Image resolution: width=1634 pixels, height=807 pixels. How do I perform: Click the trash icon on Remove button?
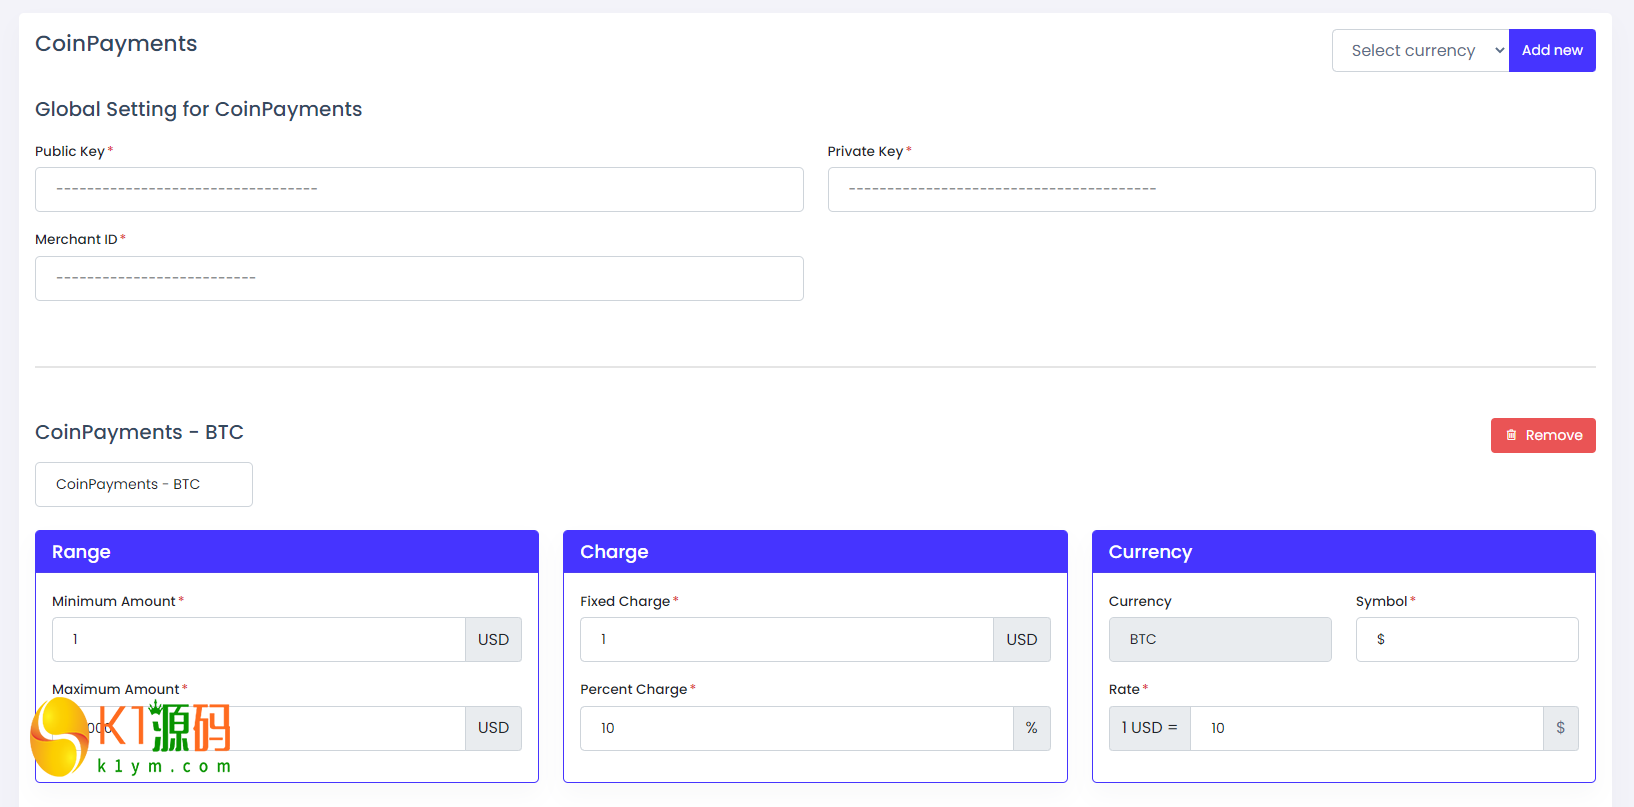(x=1511, y=435)
